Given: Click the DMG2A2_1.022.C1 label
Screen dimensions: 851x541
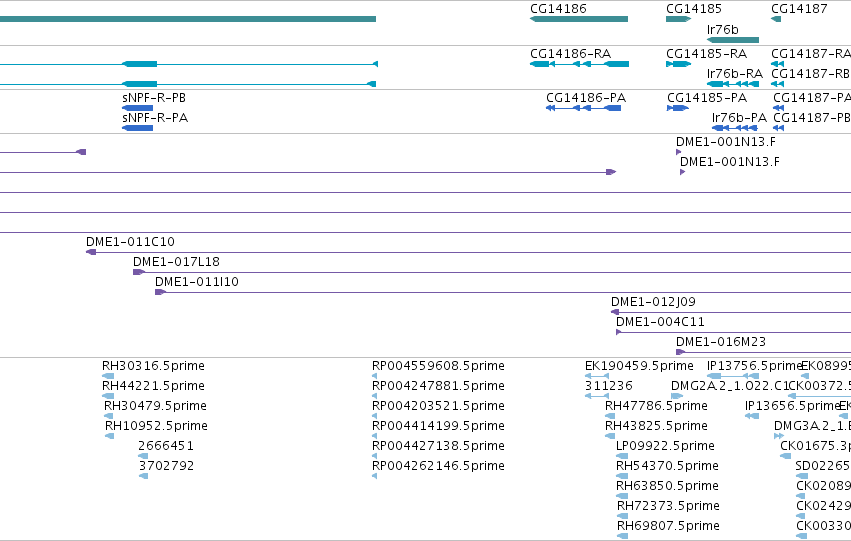Looking at the screenshot, I should click(730, 386).
